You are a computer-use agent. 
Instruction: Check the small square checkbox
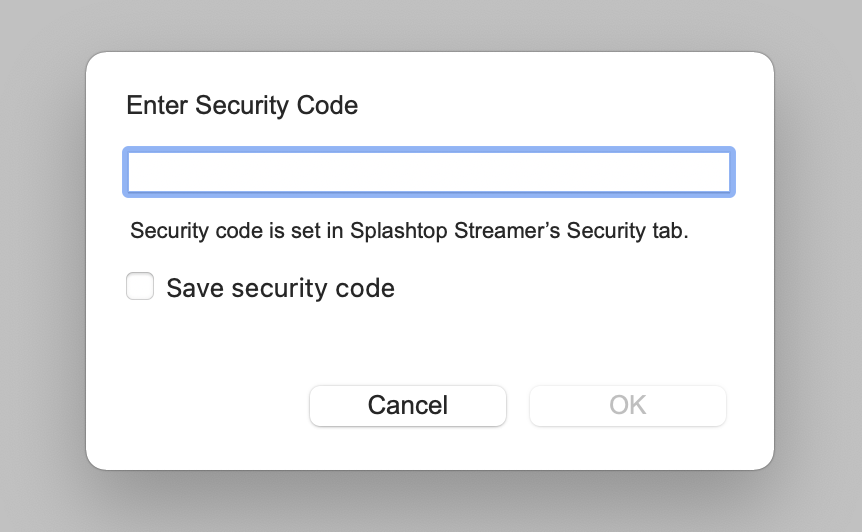click(x=140, y=288)
